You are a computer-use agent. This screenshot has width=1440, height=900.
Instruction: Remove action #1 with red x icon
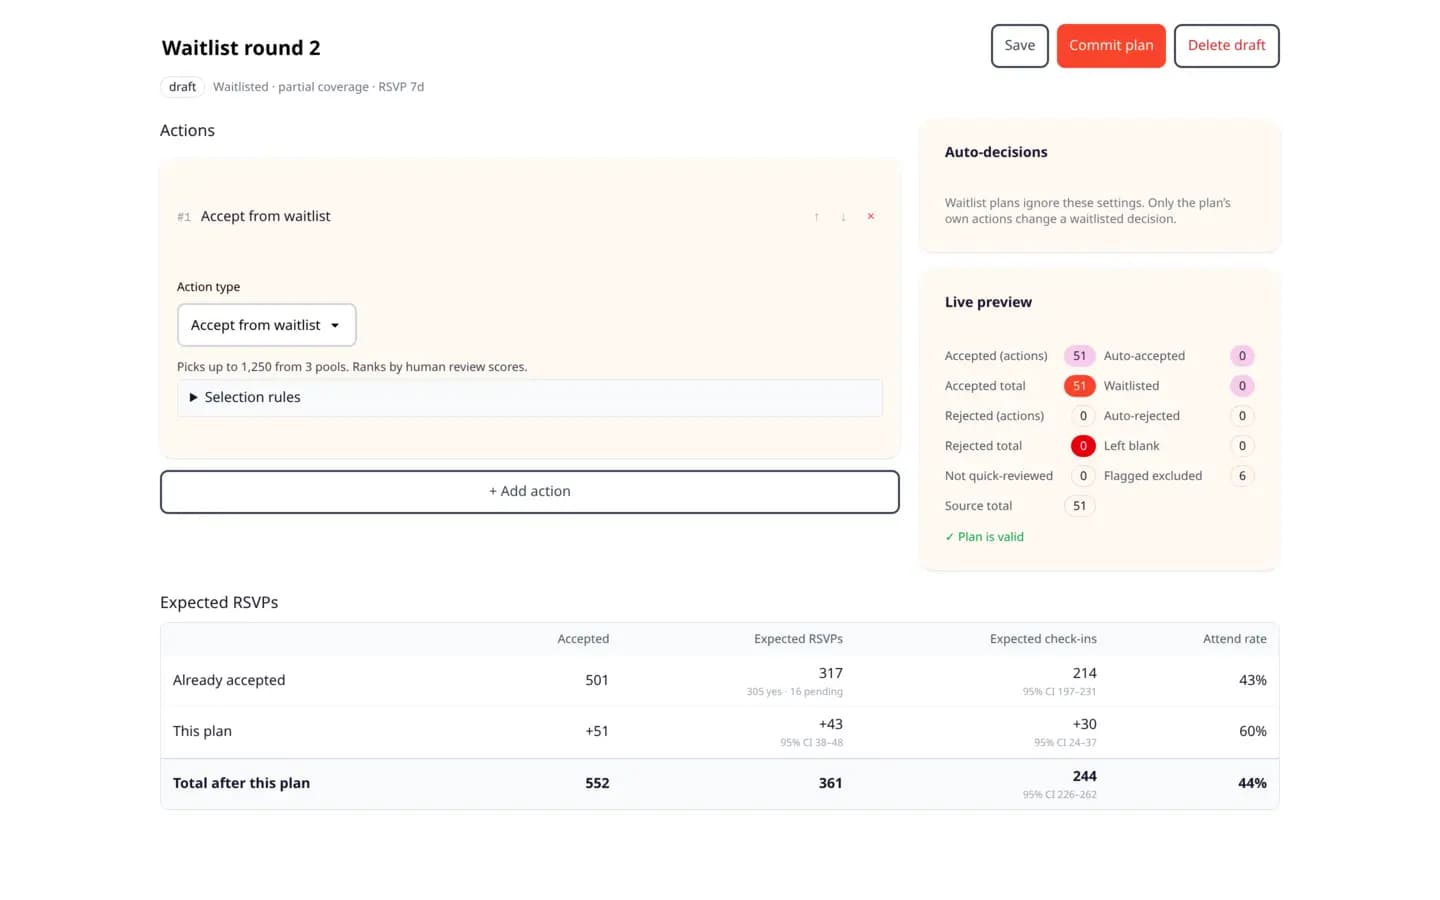tap(871, 217)
